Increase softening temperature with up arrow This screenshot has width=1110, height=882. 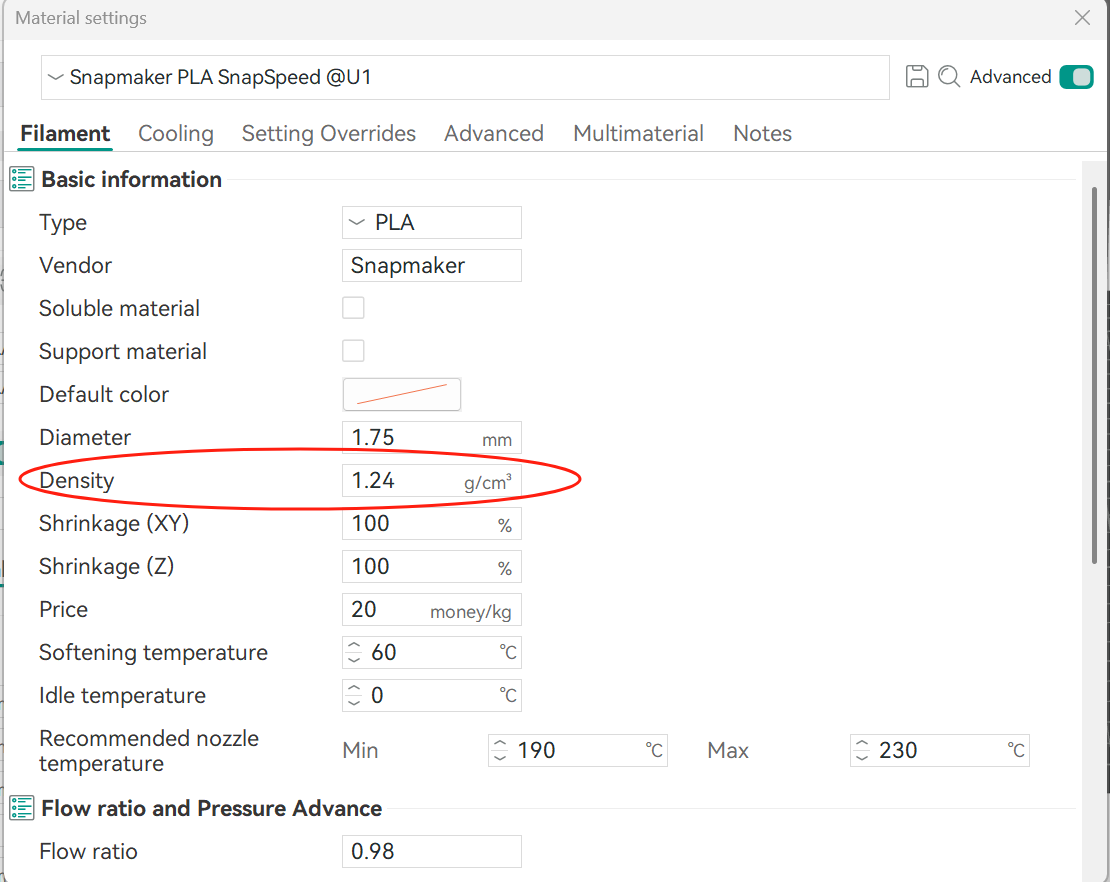click(353, 647)
